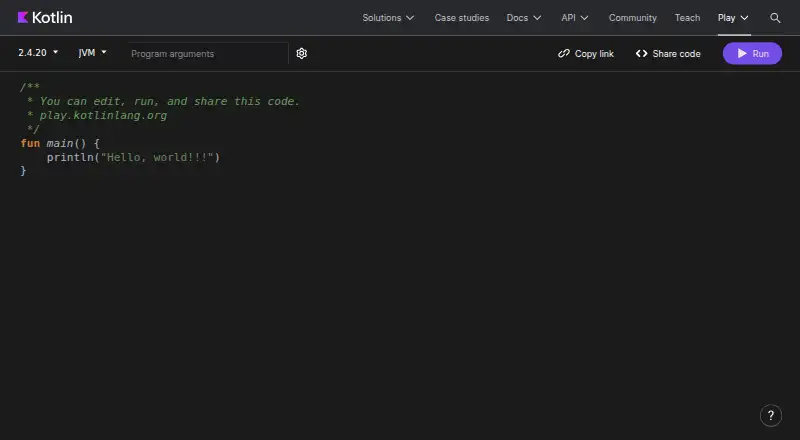This screenshot has width=800, height=440.
Task: Click 'You can edit, run, and share' comment
Action: coord(163,101)
